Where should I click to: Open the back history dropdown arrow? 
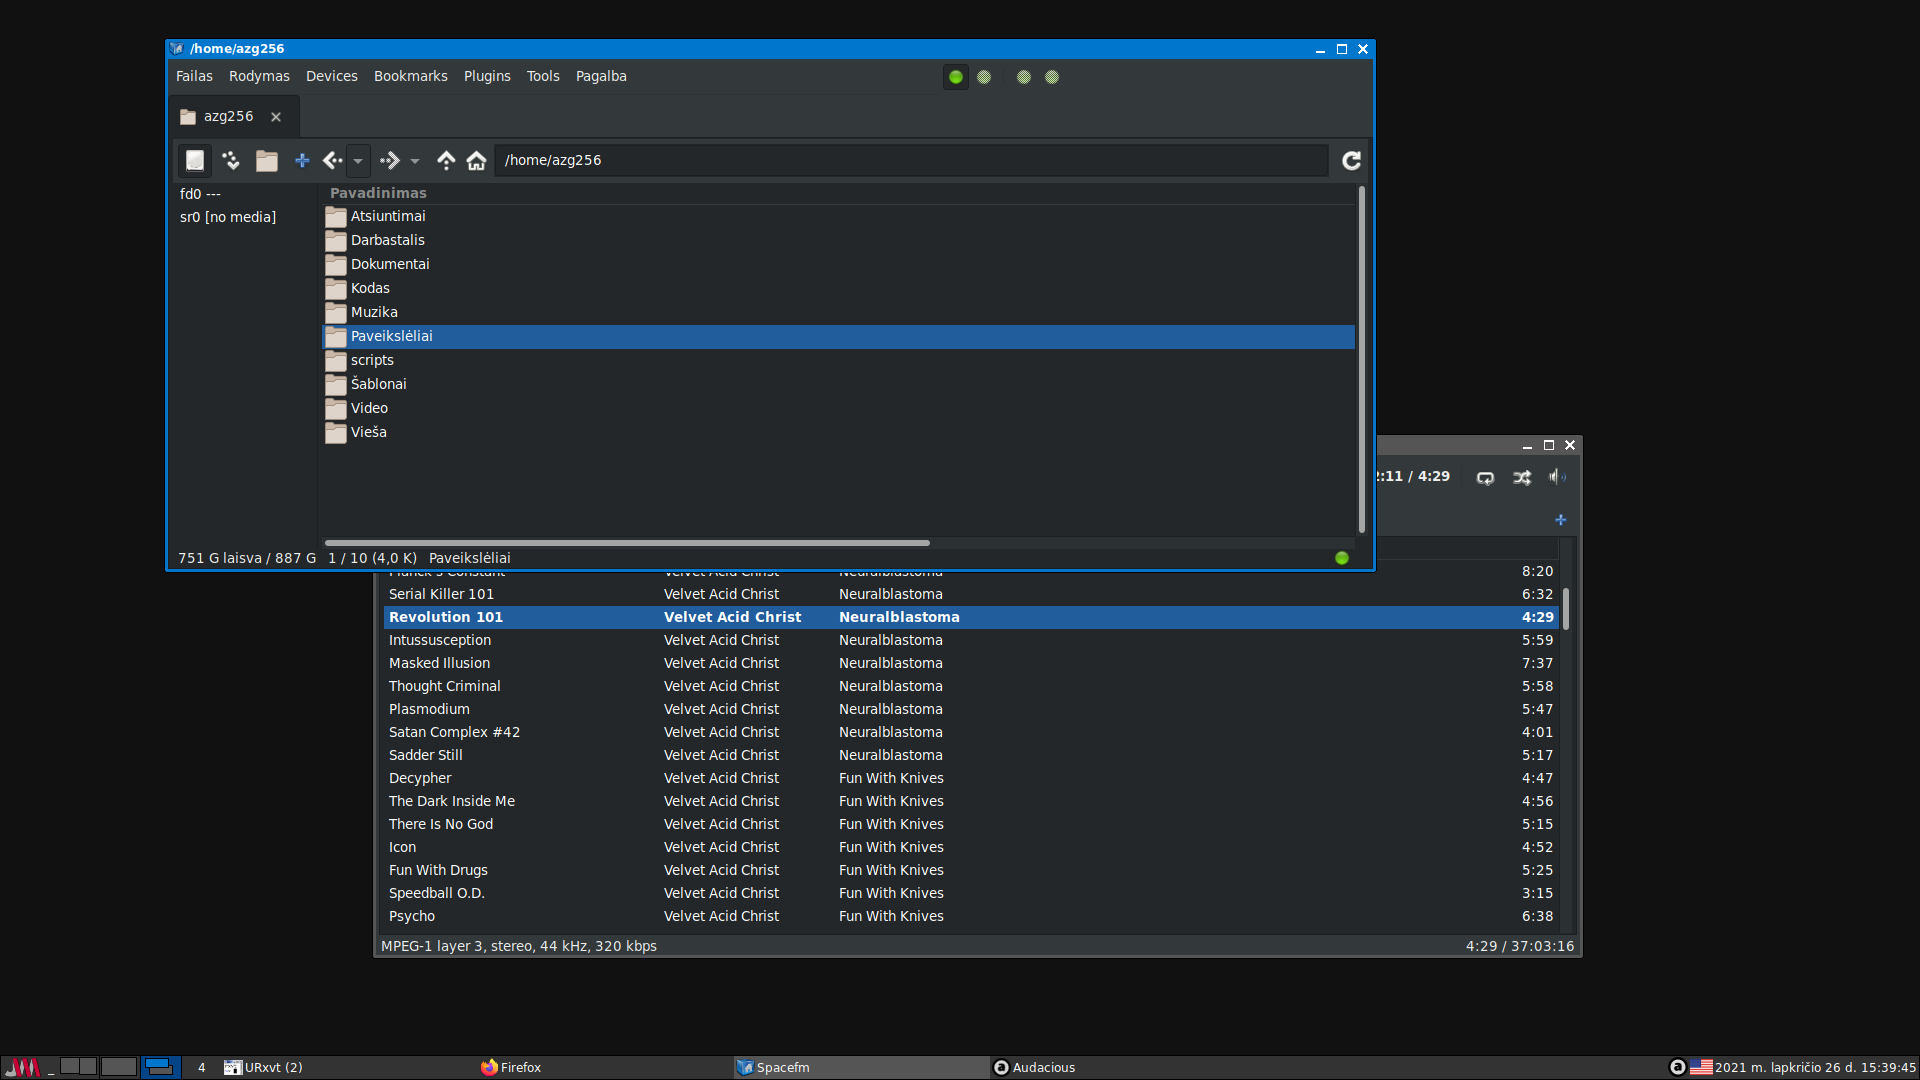[x=358, y=161]
